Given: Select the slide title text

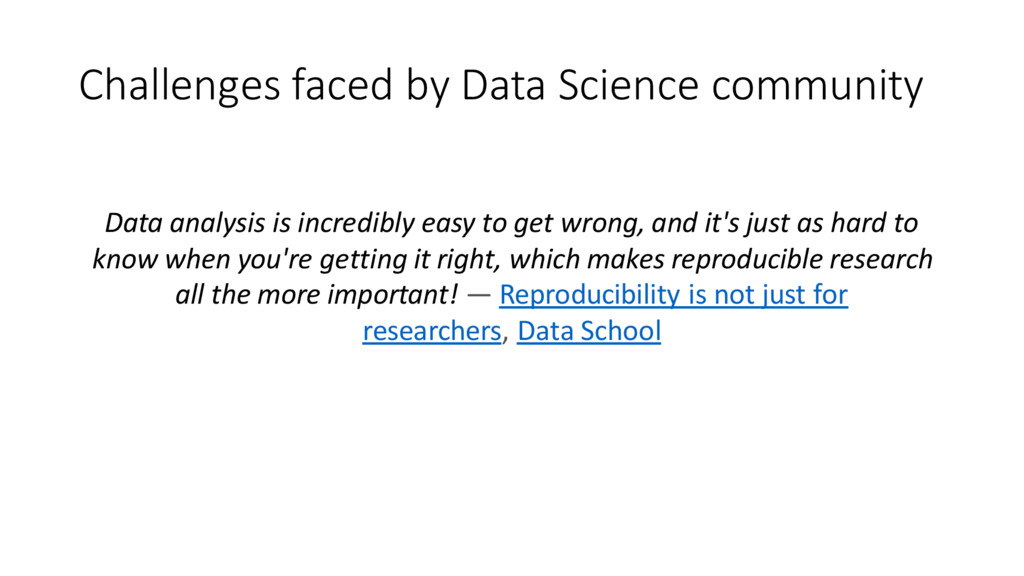Looking at the screenshot, I should [501, 86].
